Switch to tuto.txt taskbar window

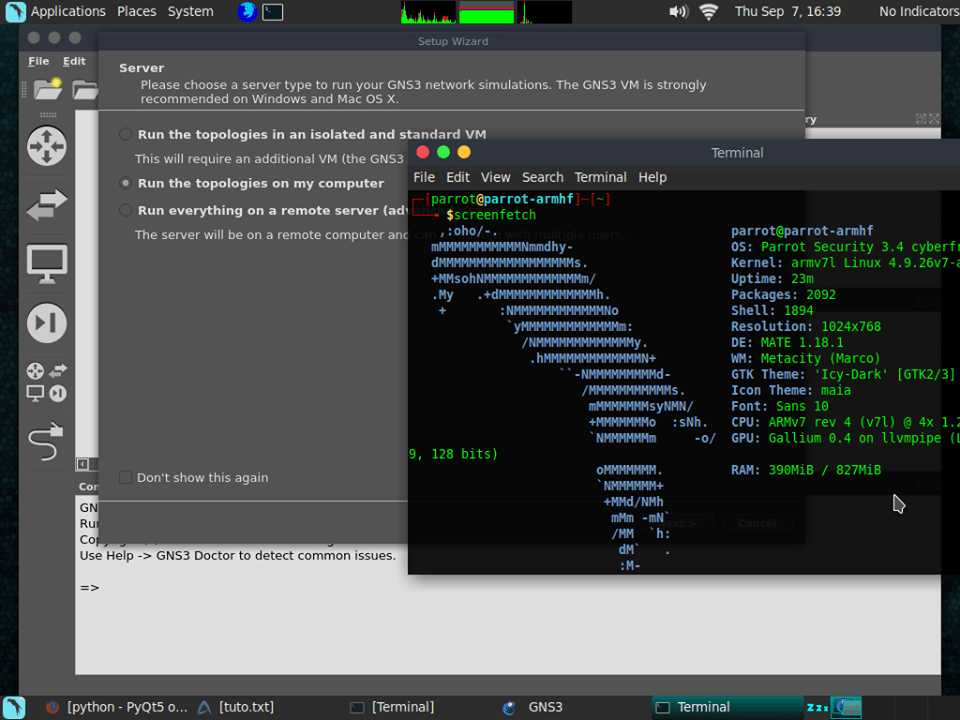pyautogui.click(x=236, y=707)
